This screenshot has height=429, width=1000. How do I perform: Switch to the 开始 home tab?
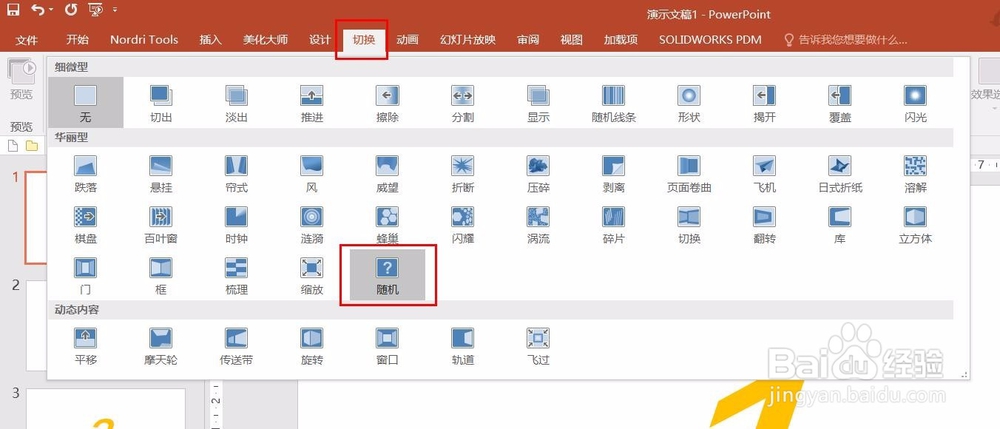coord(78,40)
